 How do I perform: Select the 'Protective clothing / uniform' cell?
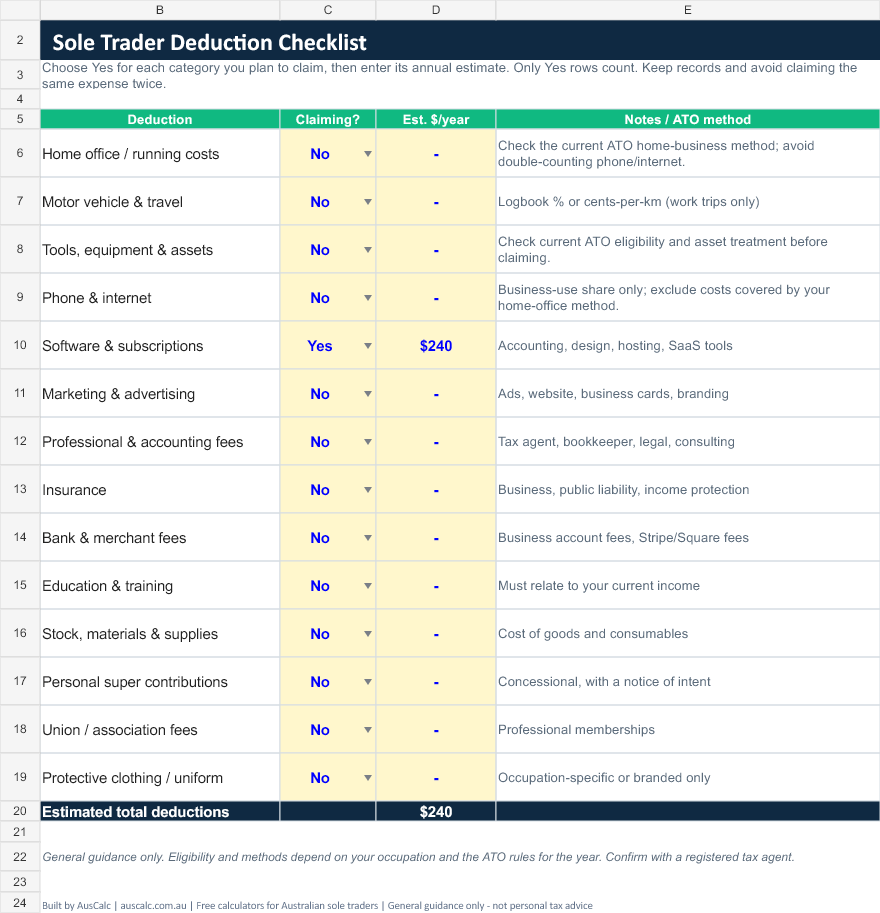coord(160,778)
